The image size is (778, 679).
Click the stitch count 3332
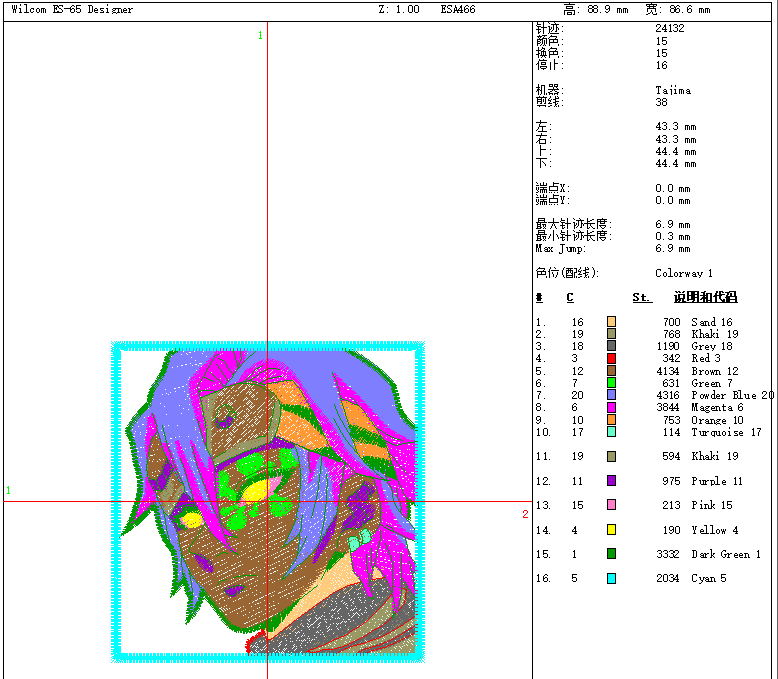click(667, 554)
